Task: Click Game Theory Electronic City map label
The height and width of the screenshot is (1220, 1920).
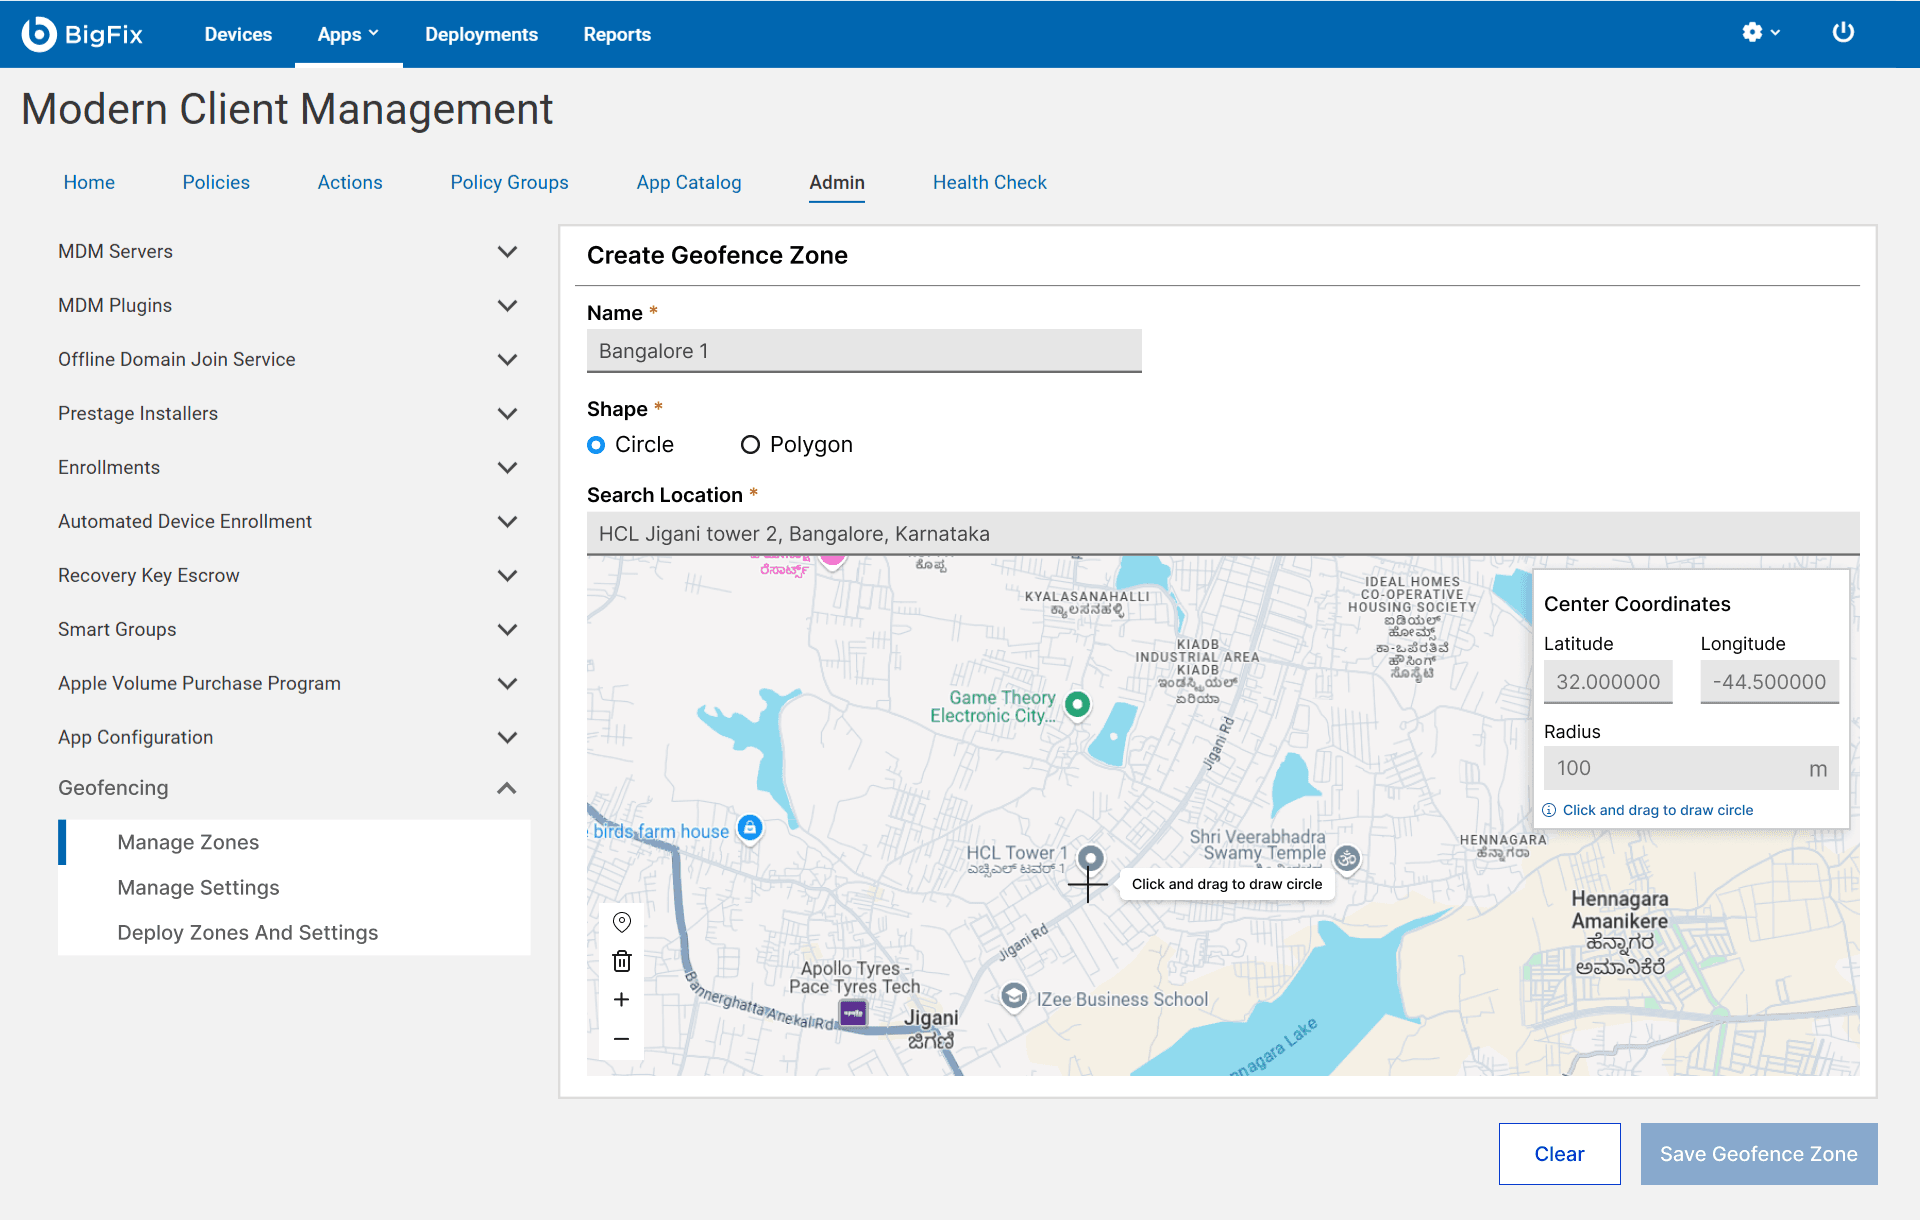Action: coord(993,706)
